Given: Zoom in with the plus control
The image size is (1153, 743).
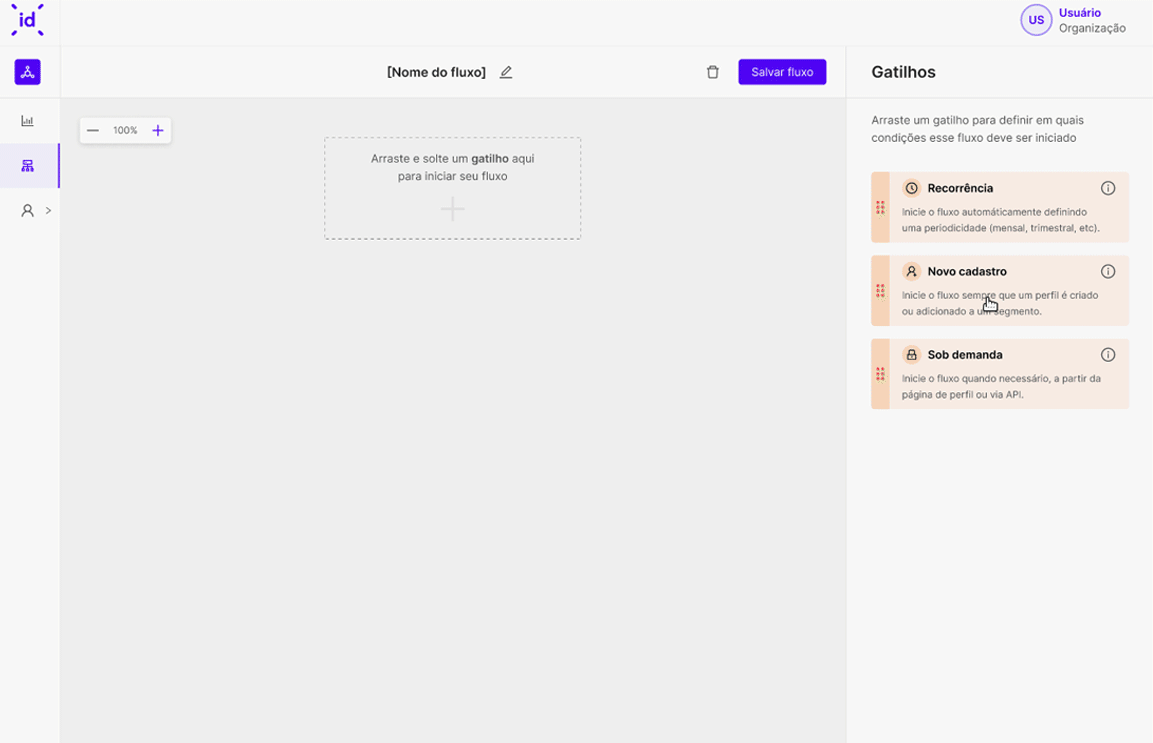Looking at the screenshot, I should tap(157, 130).
